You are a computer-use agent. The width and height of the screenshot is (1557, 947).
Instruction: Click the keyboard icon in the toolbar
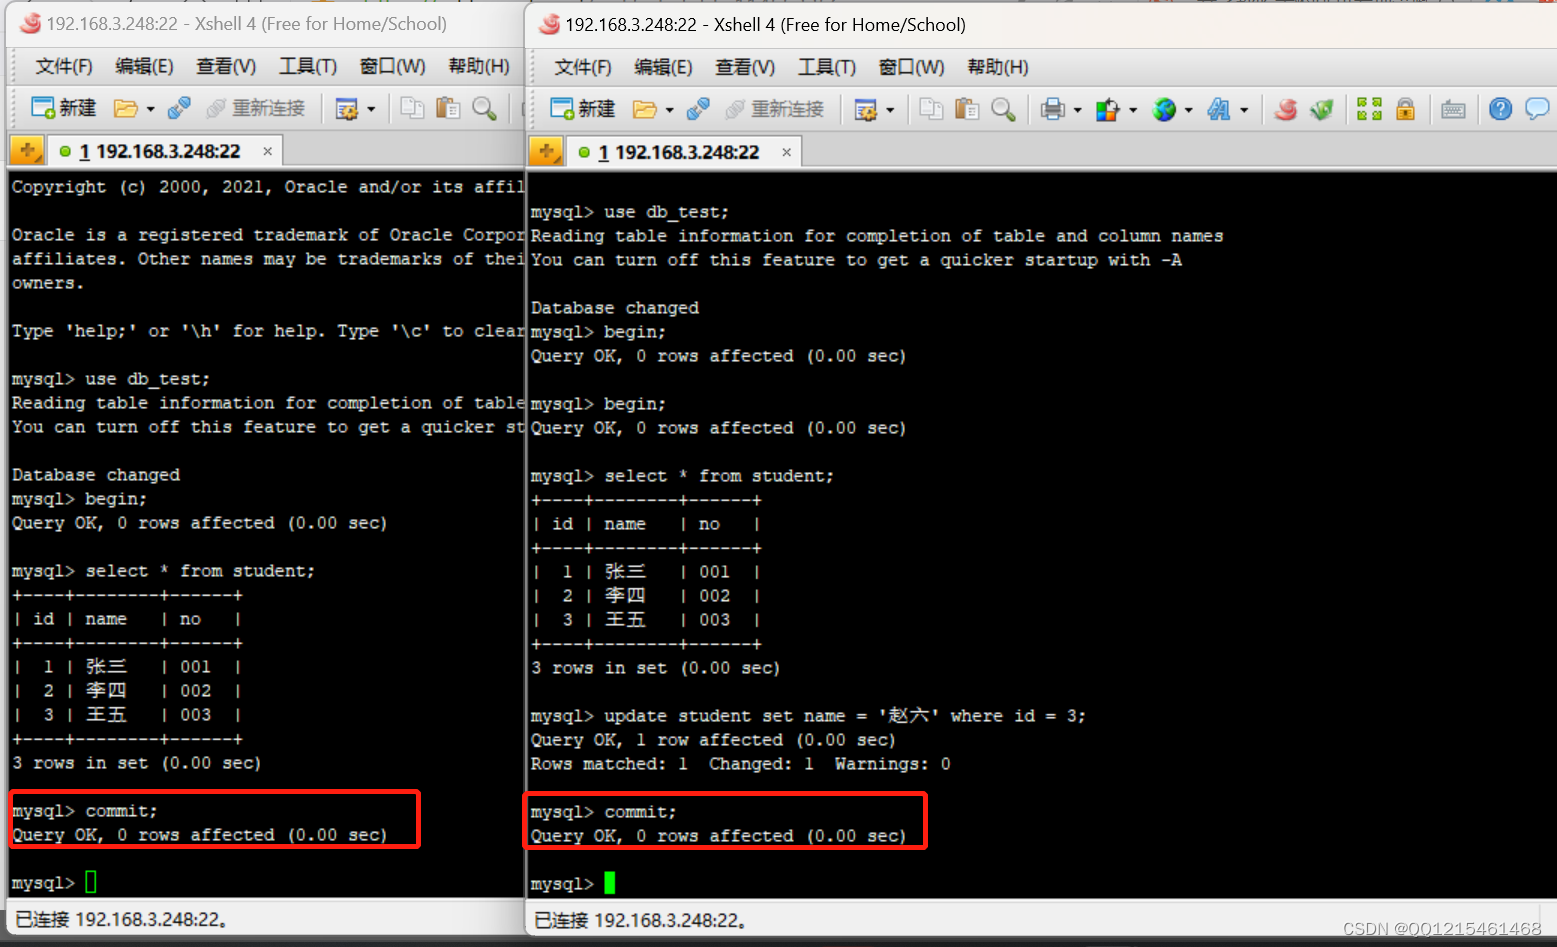click(1453, 109)
